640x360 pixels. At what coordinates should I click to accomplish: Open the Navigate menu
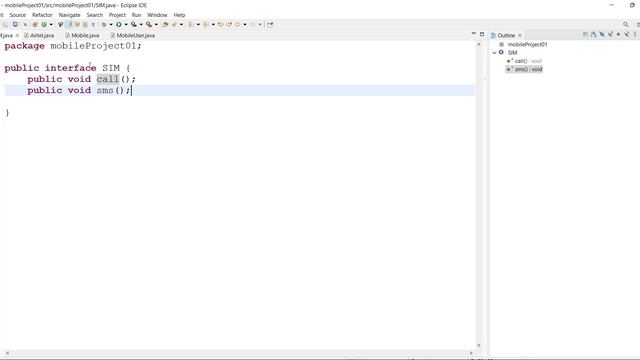click(69, 15)
